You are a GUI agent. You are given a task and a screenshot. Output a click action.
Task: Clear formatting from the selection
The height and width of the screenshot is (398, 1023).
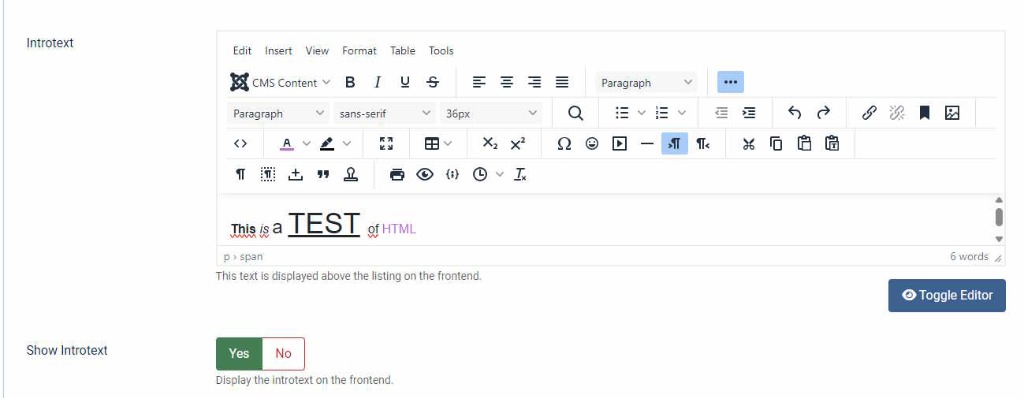(520, 174)
